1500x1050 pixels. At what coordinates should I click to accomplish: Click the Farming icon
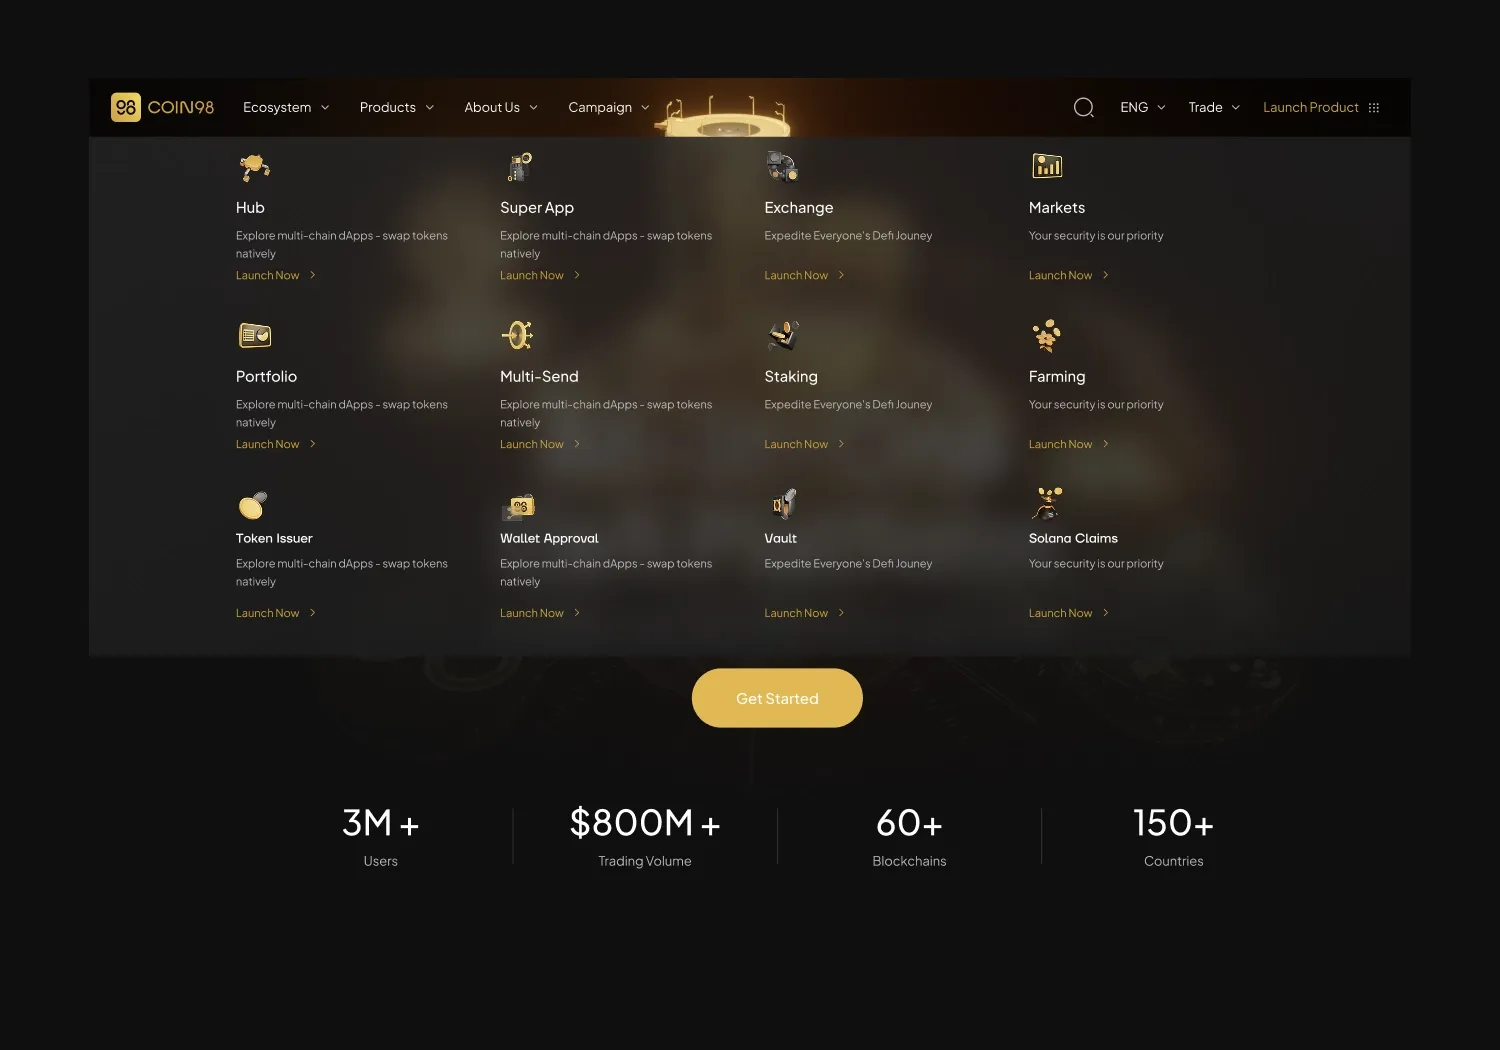pyautogui.click(x=1047, y=336)
